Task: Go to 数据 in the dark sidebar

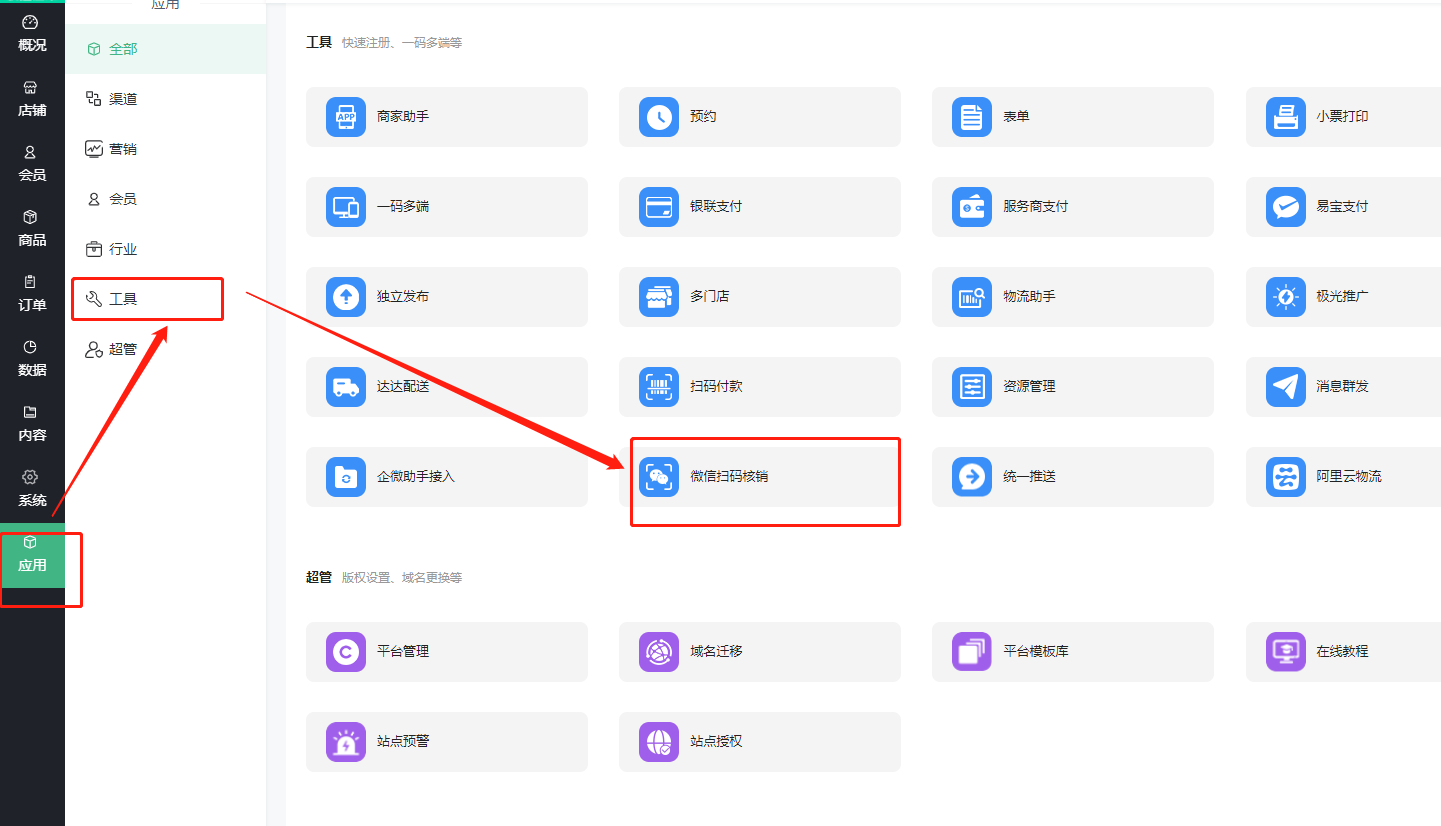Action: (32, 359)
